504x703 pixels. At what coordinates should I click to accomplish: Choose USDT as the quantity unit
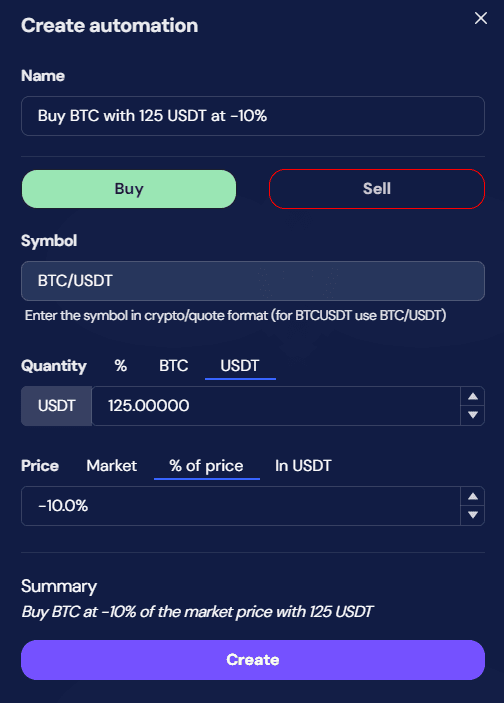[x=240, y=366]
